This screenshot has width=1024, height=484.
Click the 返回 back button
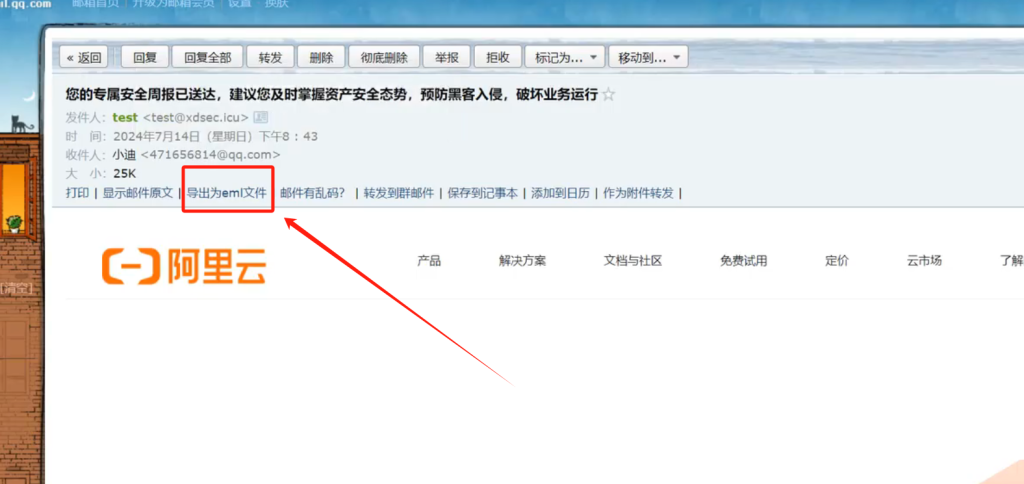point(84,57)
